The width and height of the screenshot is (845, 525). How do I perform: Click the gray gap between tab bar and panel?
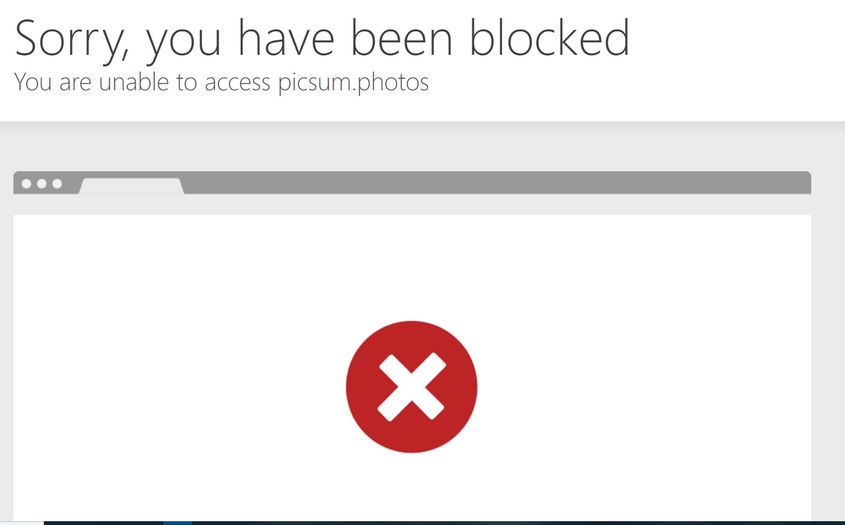pyautogui.click(x=412, y=204)
